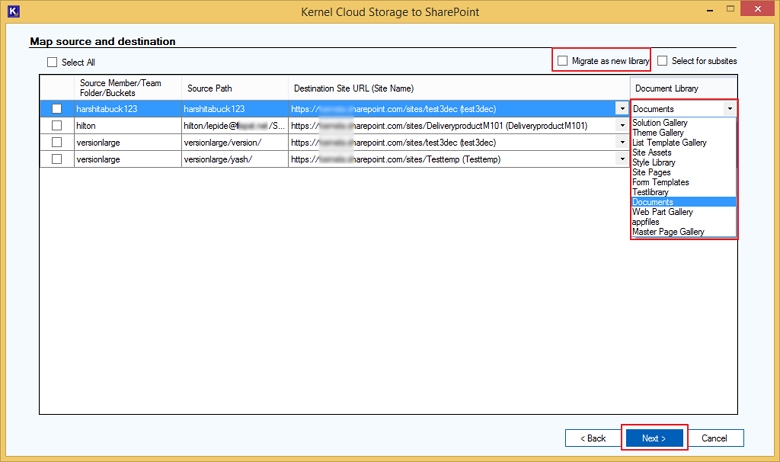Click Testtemp destination URL cell
Image resolution: width=780 pixels, height=462 pixels.
coord(453,159)
